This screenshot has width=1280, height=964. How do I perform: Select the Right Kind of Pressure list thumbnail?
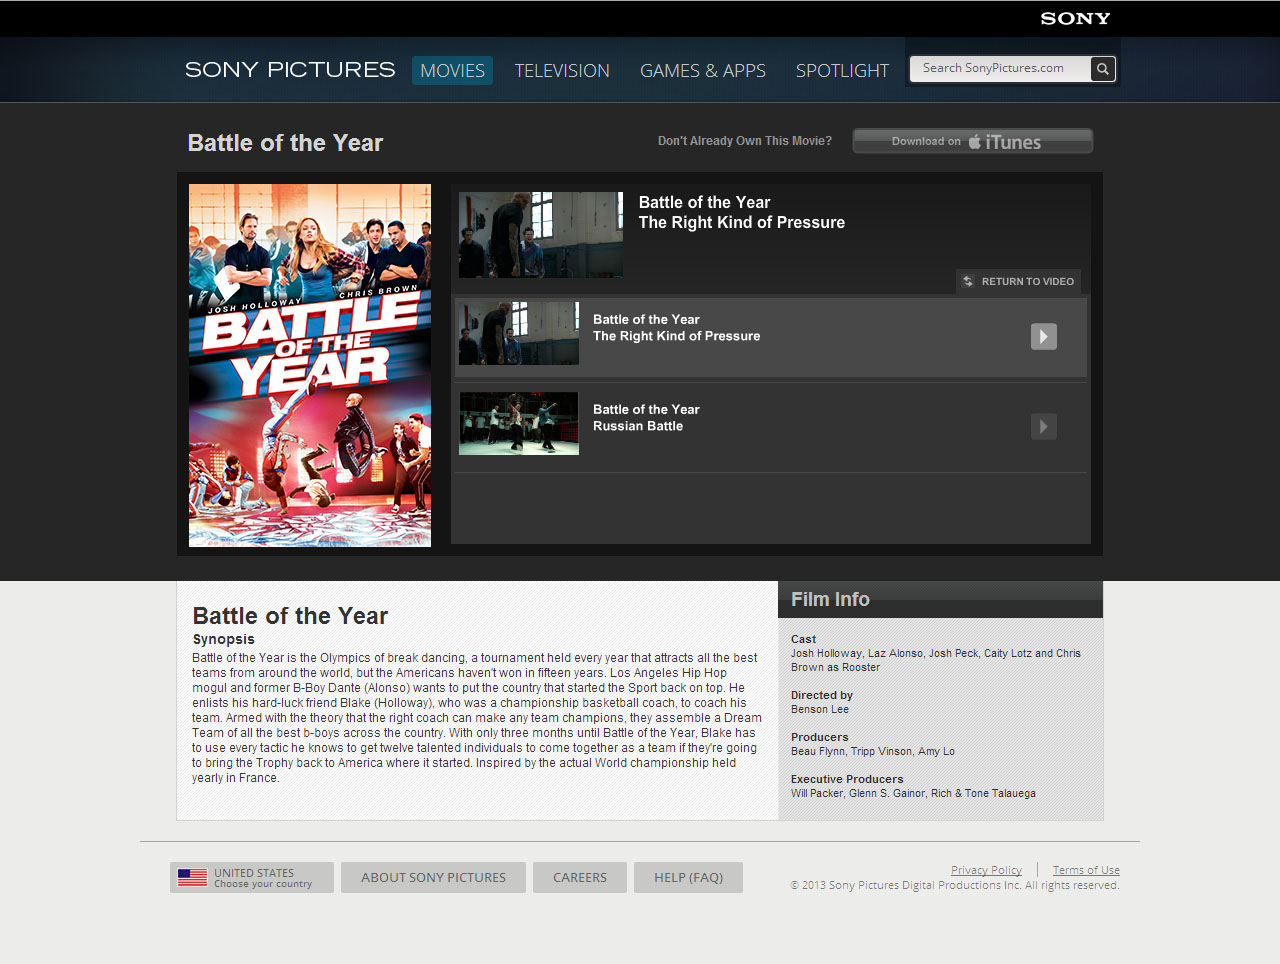click(x=519, y=333)
